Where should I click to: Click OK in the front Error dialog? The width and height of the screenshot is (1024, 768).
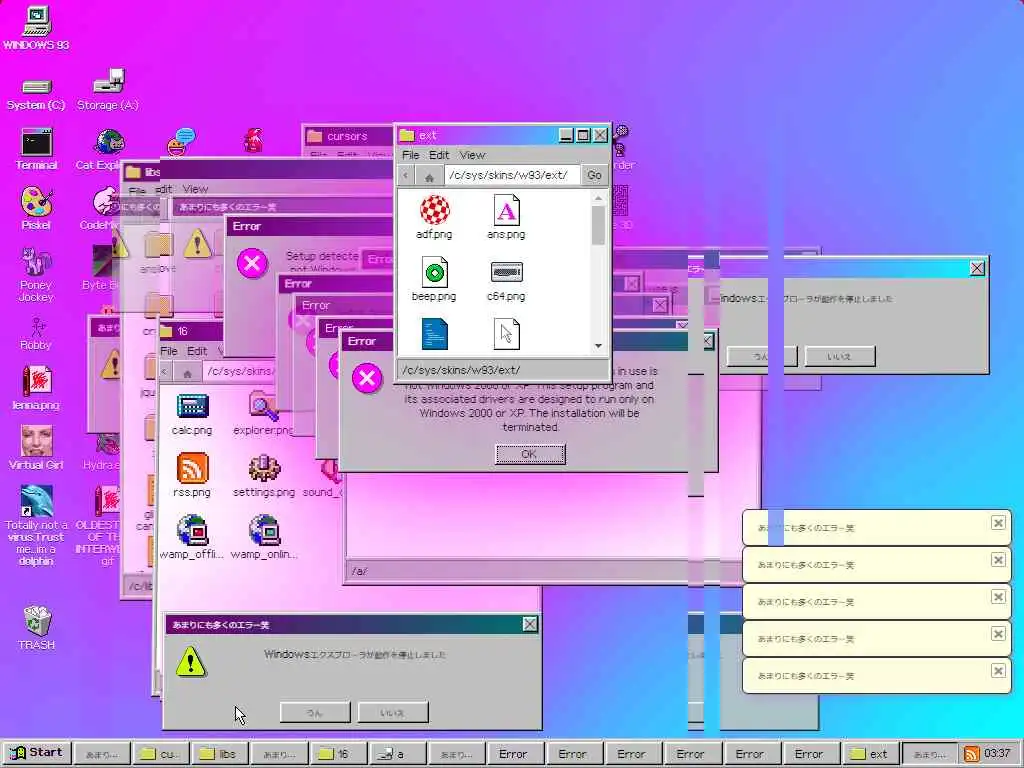[x=530, y=454]
